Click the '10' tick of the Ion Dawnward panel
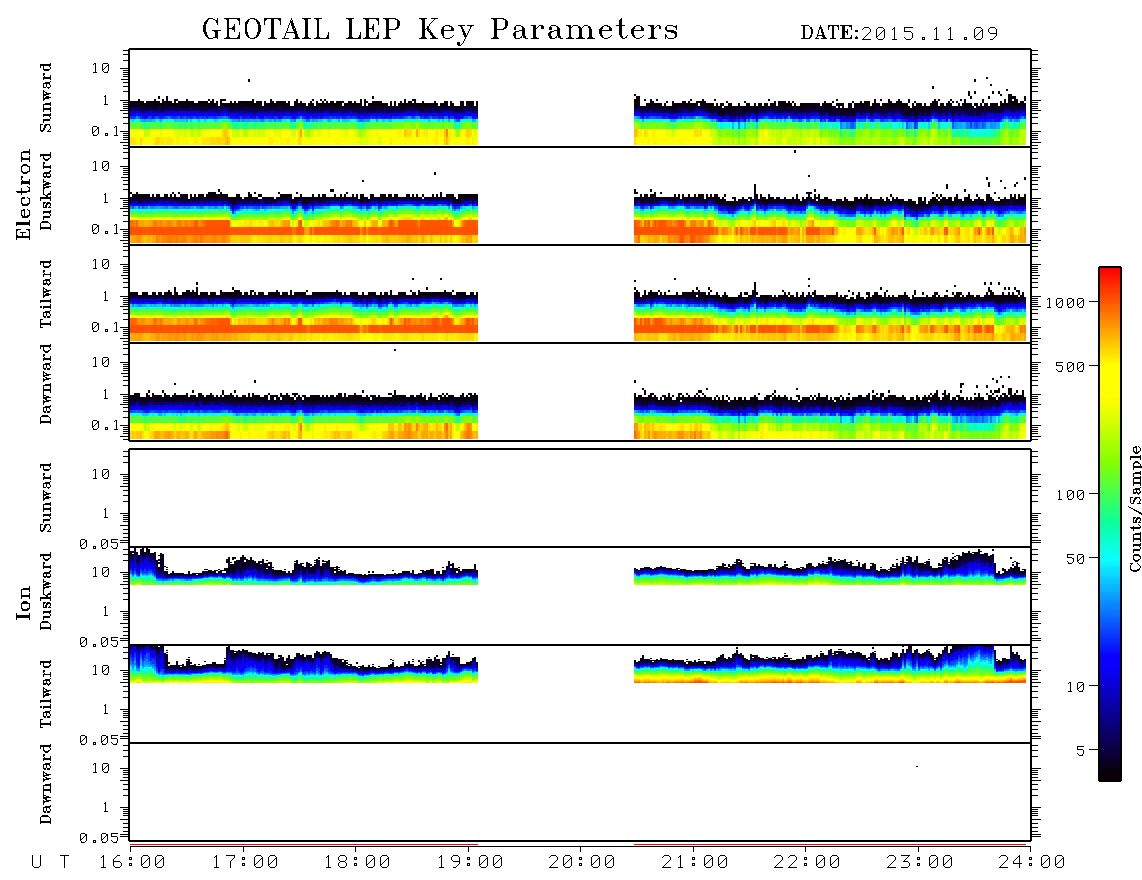This screenshot has height=880, width=1142. [101, 769]
